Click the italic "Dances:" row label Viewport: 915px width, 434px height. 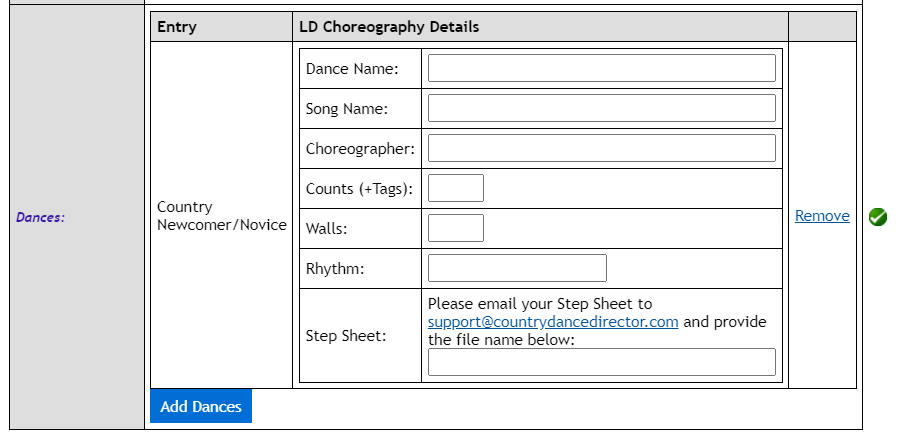[x=40, y=216]
